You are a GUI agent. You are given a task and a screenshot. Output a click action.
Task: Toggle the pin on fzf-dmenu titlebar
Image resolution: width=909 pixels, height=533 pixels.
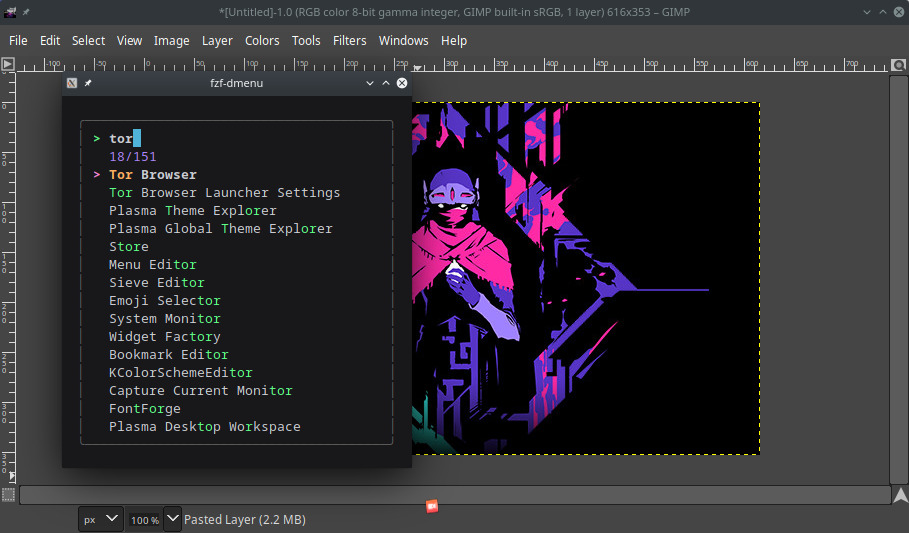(x=88, y=84)
